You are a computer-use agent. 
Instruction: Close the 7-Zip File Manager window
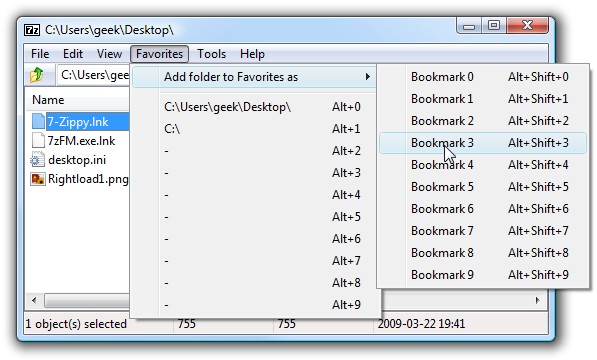[x=527, y=26]
